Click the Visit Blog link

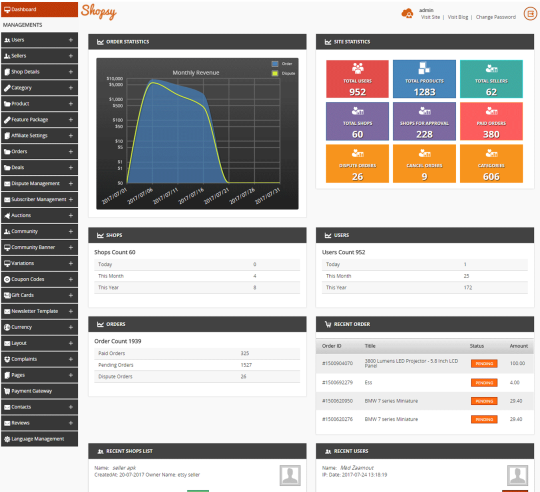[458, 17]
